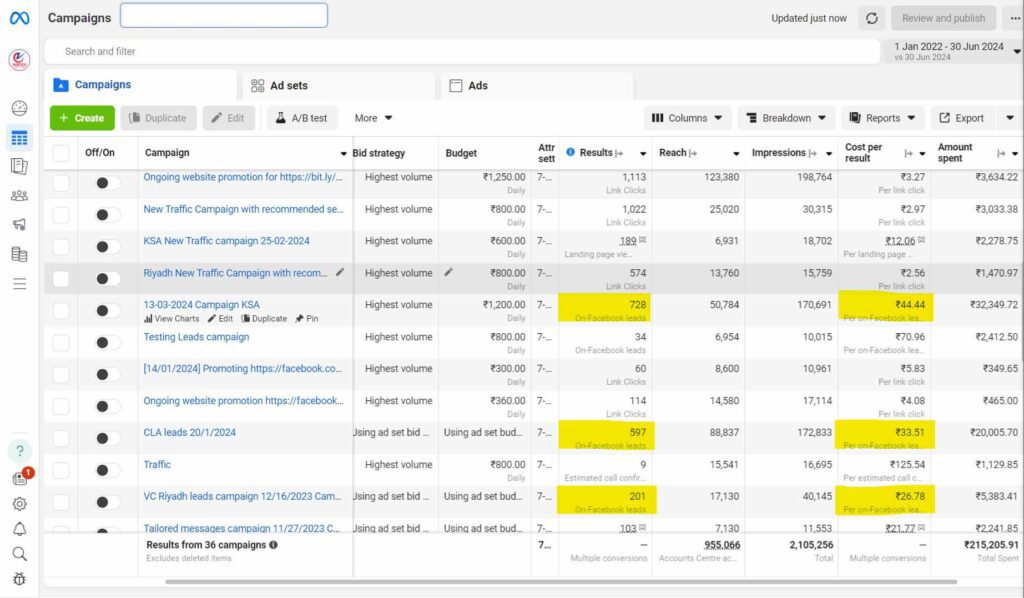Click inline Duplicate under 13-03-2024 Campaign KSA
The height and width of the screenshot is (598, 1024).
click(264, 319)
